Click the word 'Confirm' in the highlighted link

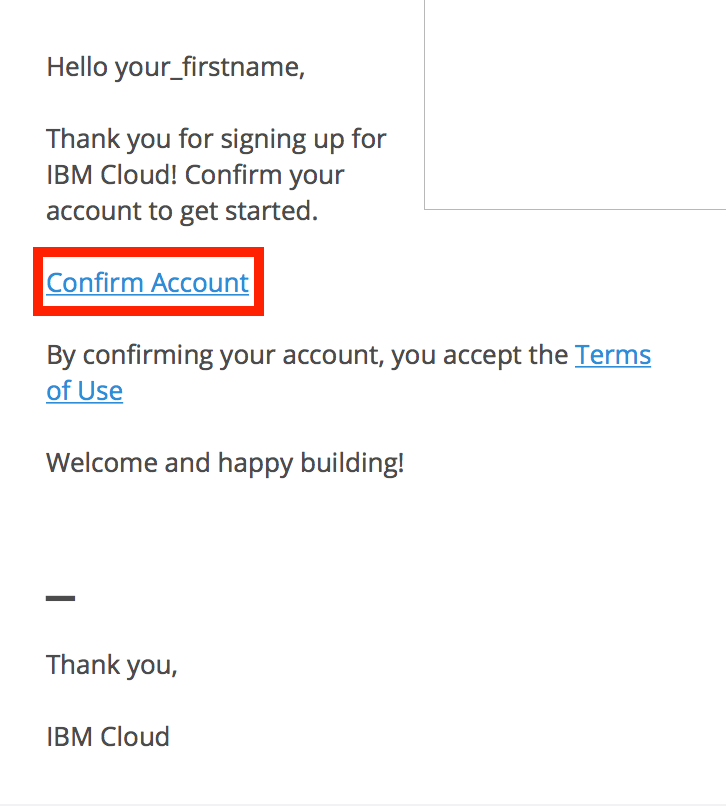95,283
